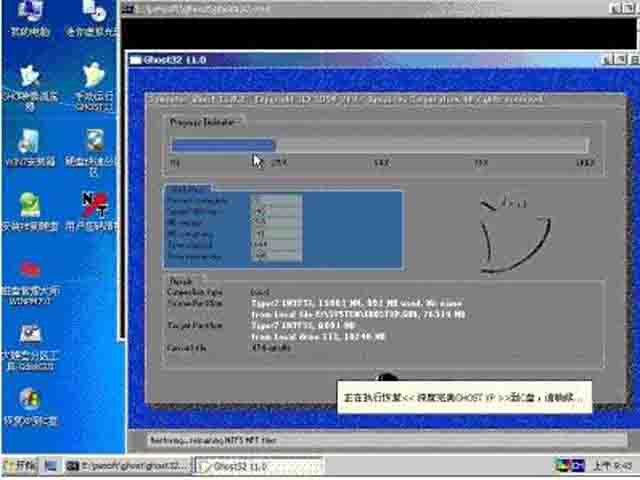Click the 25% progress marker label
Viewport: 640px width, 480px height.
pos(279,163)
